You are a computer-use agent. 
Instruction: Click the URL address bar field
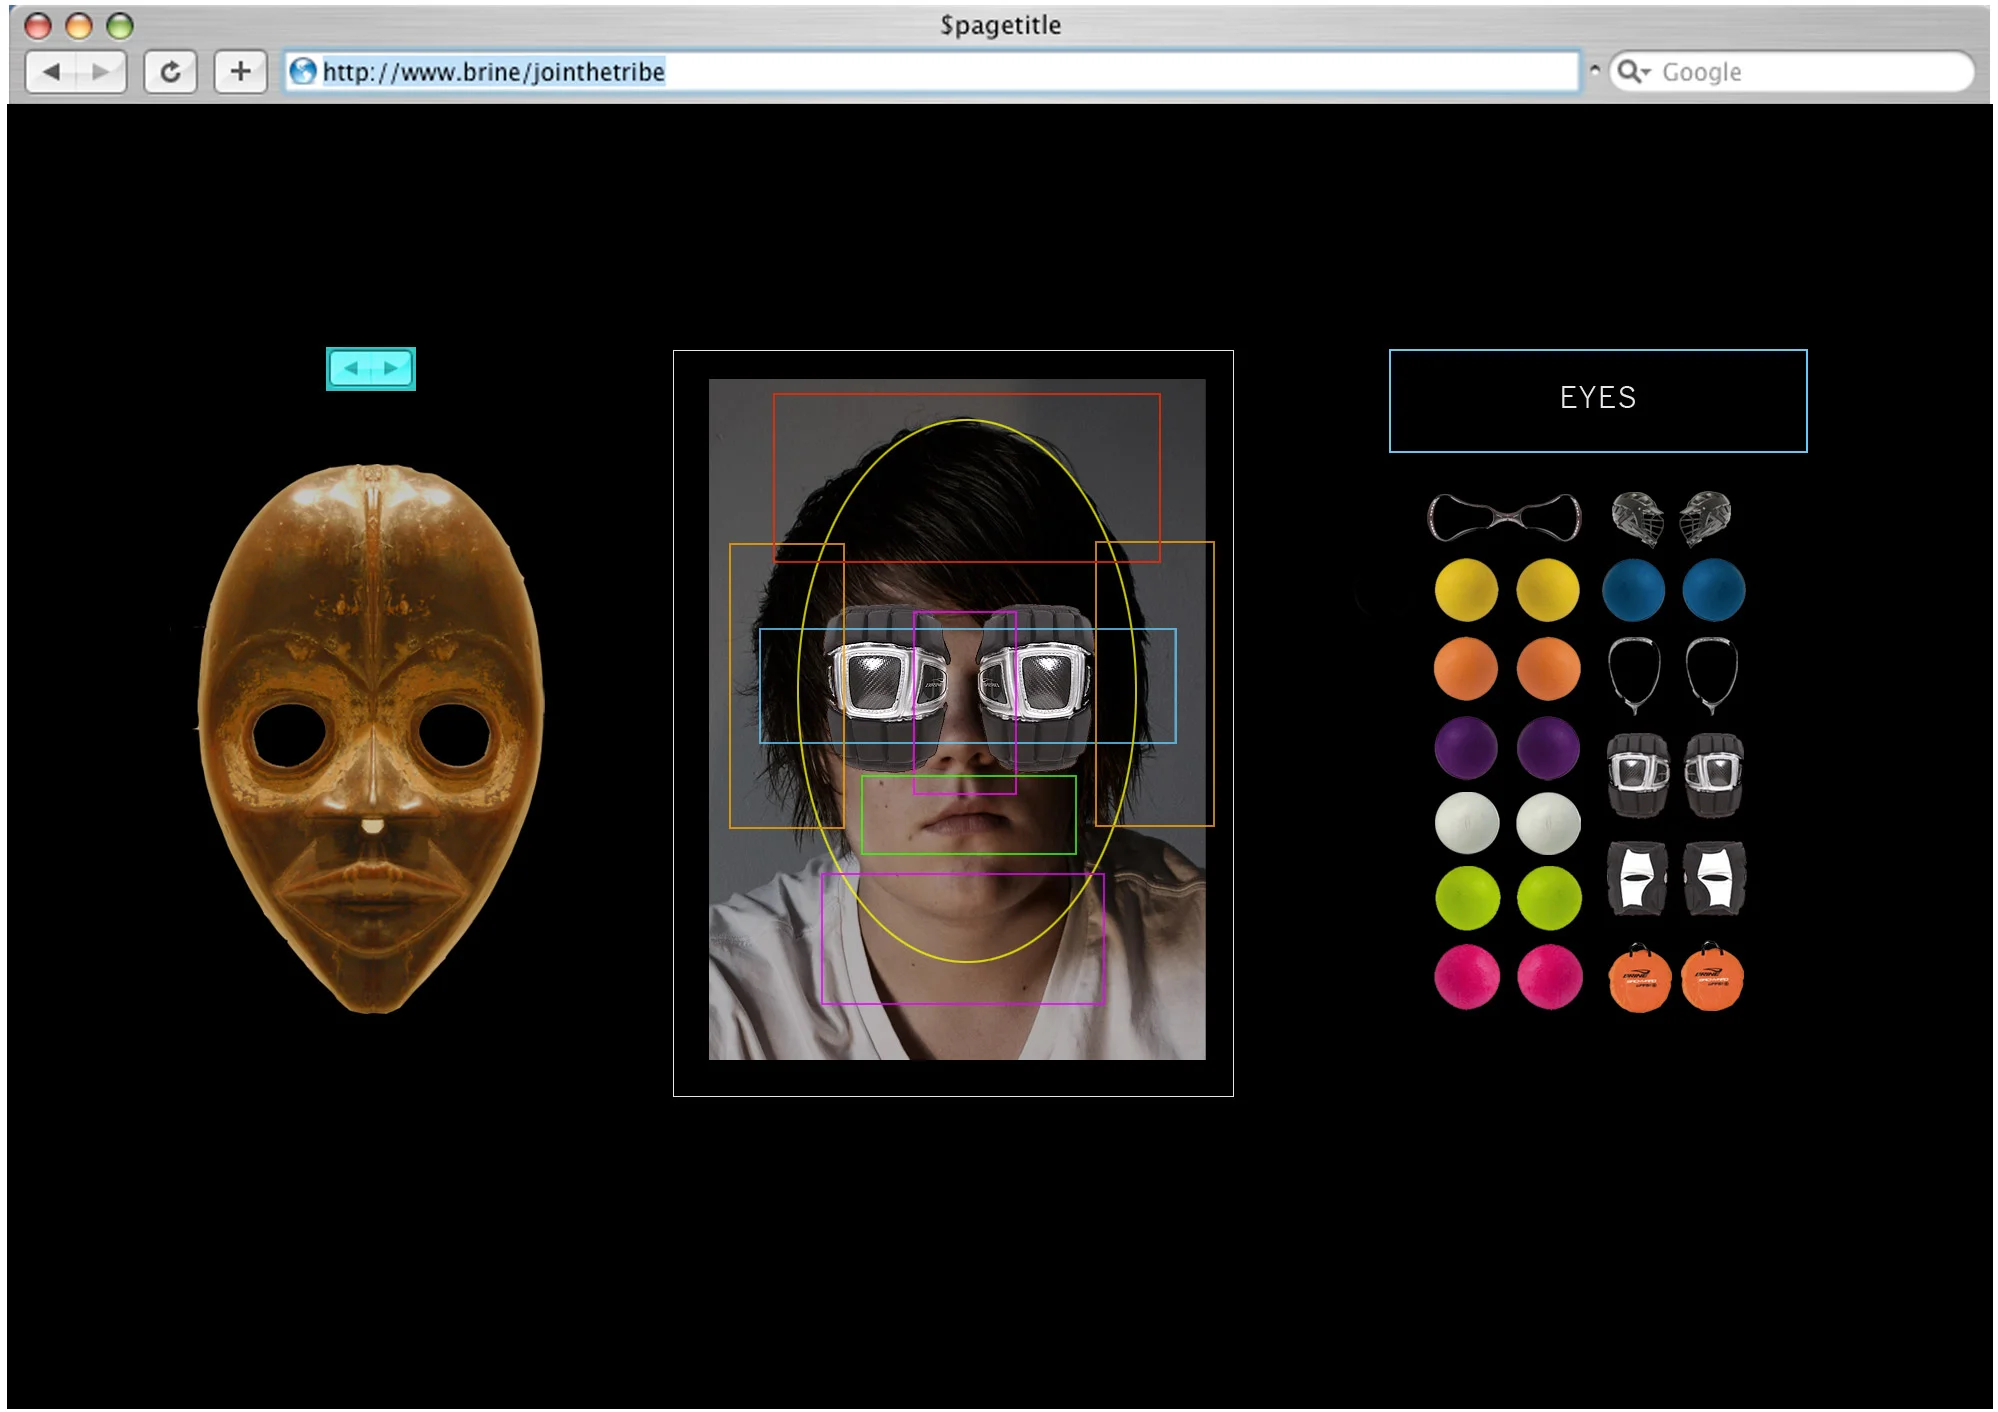point(932,72)
